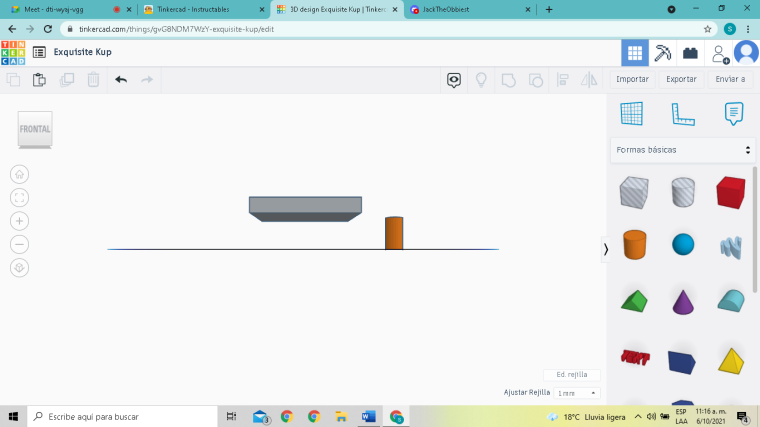This screenshot has height=427, width=760.
Task: Click the Mirror flip tool icon
Action: (x=589, y=79)
